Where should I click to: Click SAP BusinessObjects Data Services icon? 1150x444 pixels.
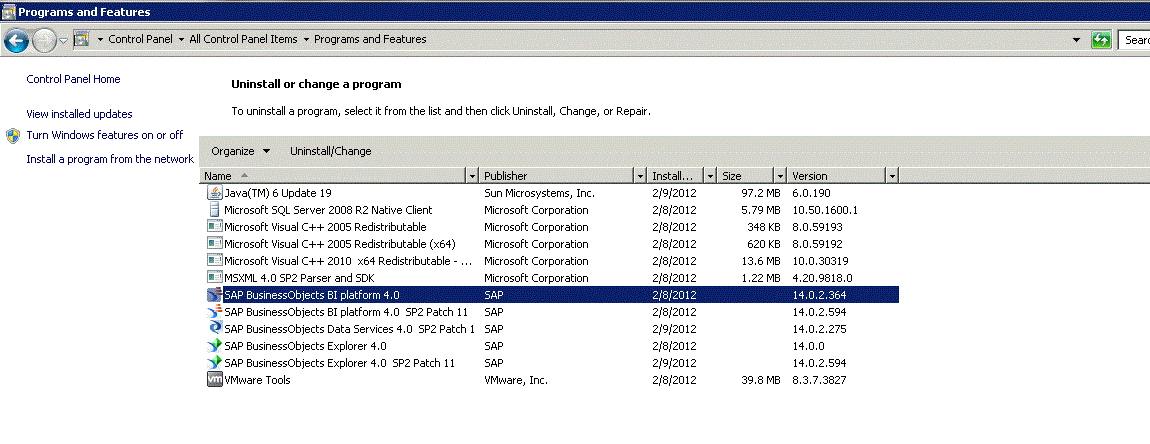coord(213,329)
